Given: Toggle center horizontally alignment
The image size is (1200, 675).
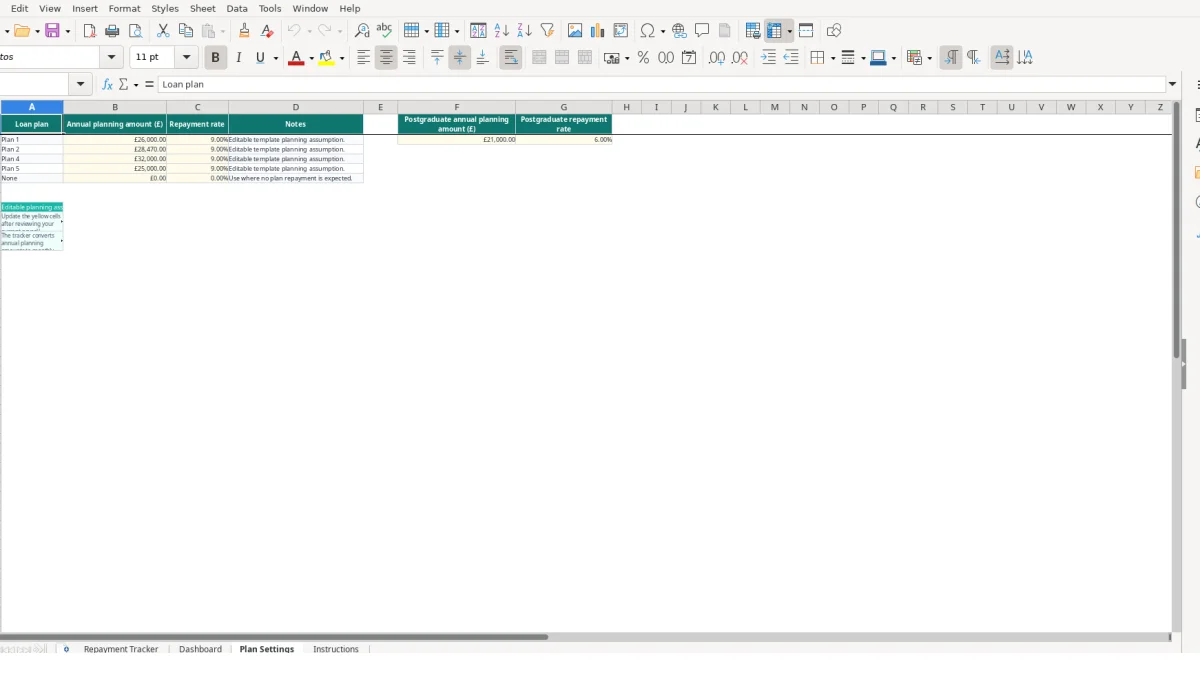Looking at the screenshot, I should point(386,58).
